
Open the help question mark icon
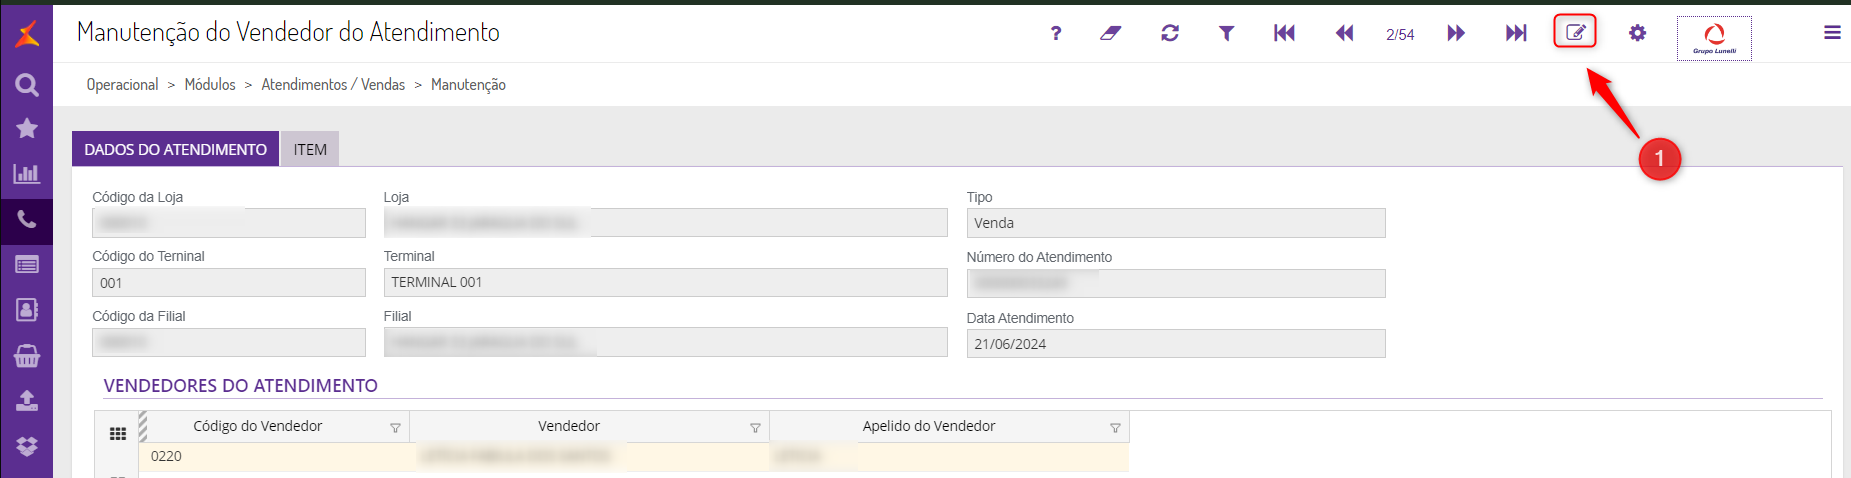[1055, 33]
